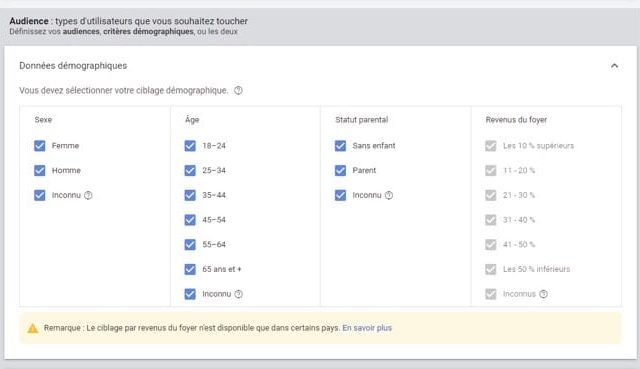Image resolution: width=640 pixels, height=369 pixels.
Task: Click the Définissez vos audiences subtitle
Action: pyautogui.click(x=123, y=31)
